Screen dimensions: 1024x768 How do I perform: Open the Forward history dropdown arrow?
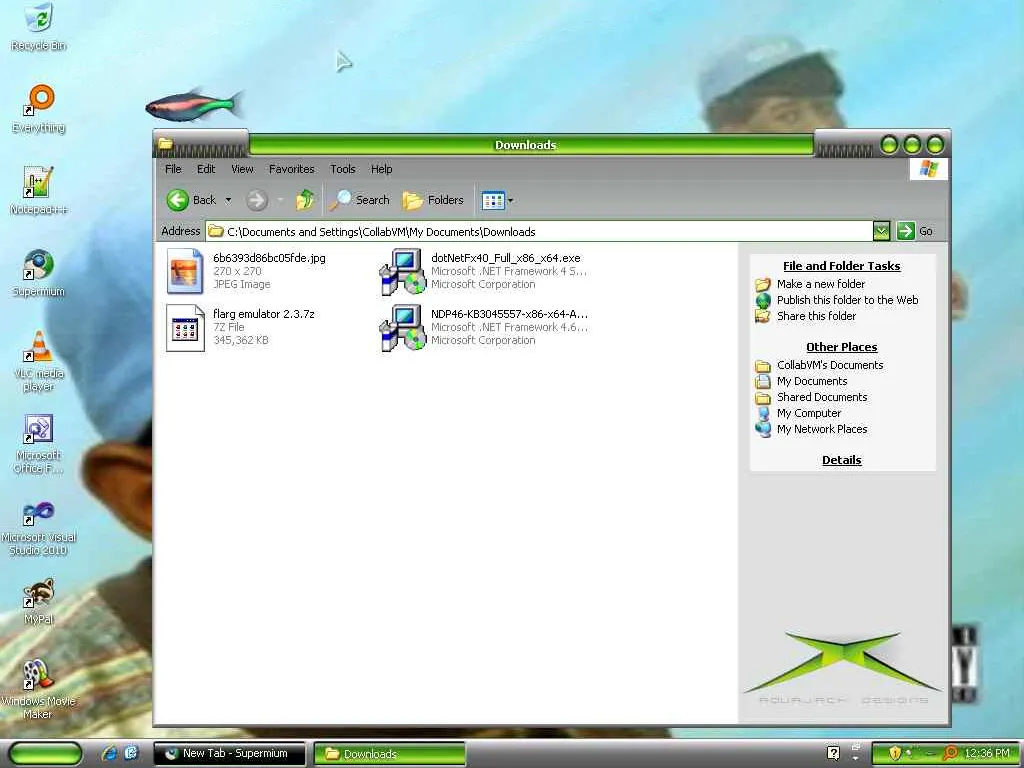pyautogui.click(x=280, y=200)
